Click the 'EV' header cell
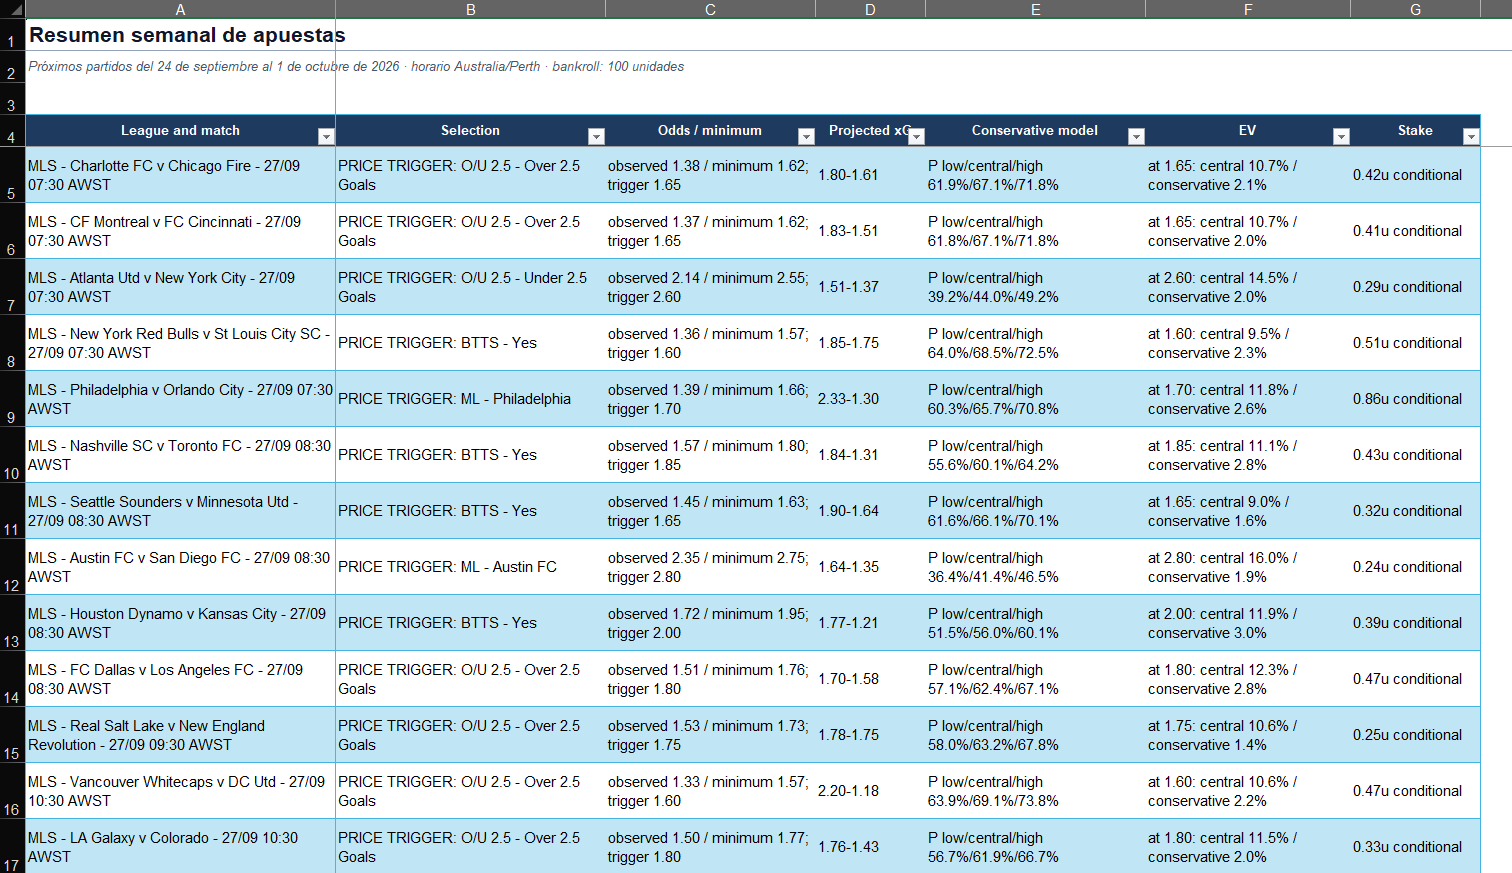The height and width of the screenshot is (873, 1512). pyautogui.click(x=1248, y=131)
